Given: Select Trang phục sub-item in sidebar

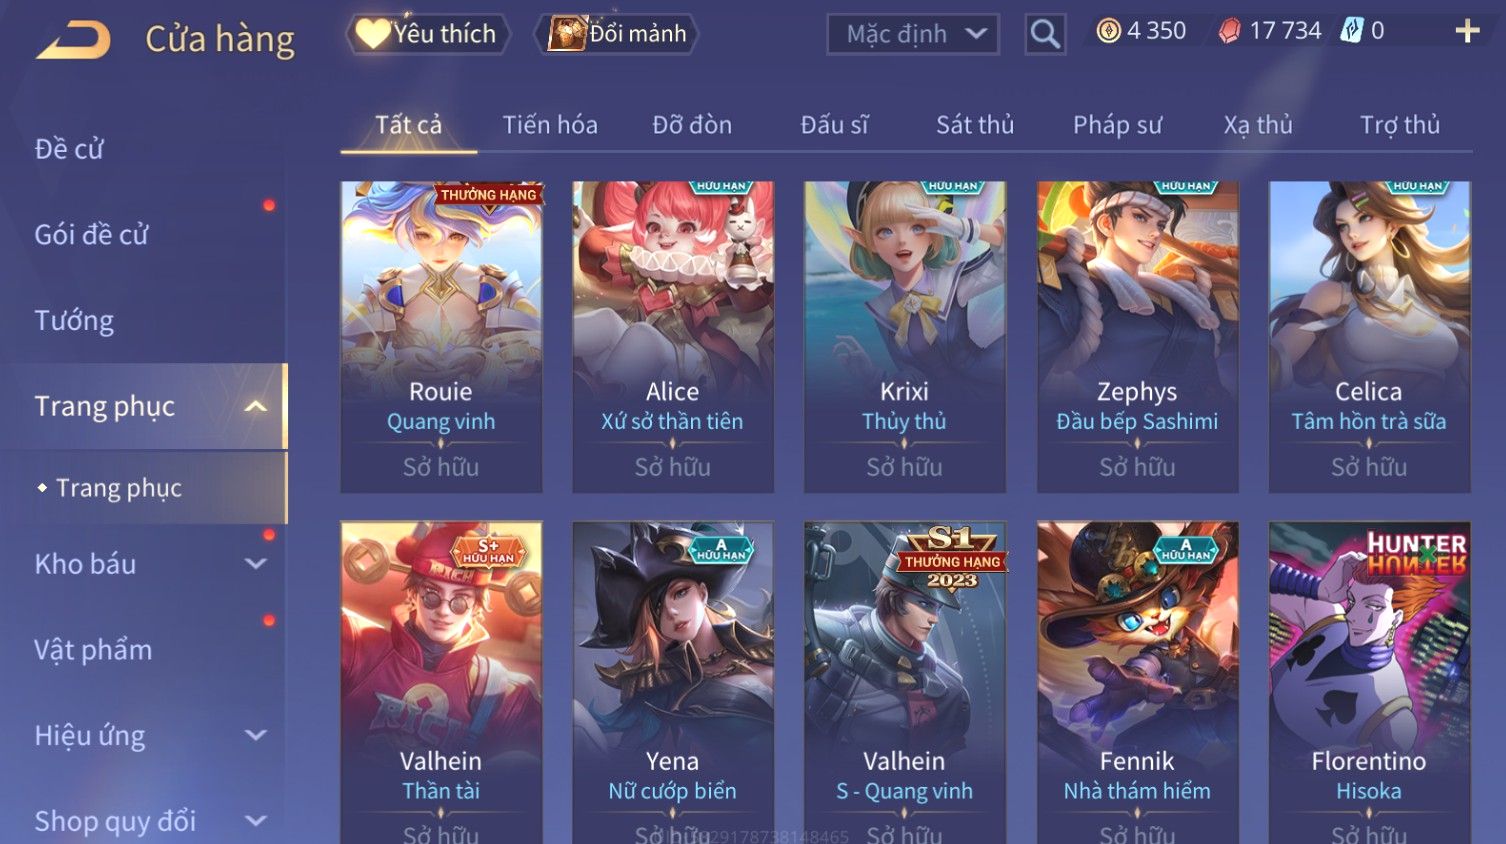Looking at the screenshot, I should [119, 488].
